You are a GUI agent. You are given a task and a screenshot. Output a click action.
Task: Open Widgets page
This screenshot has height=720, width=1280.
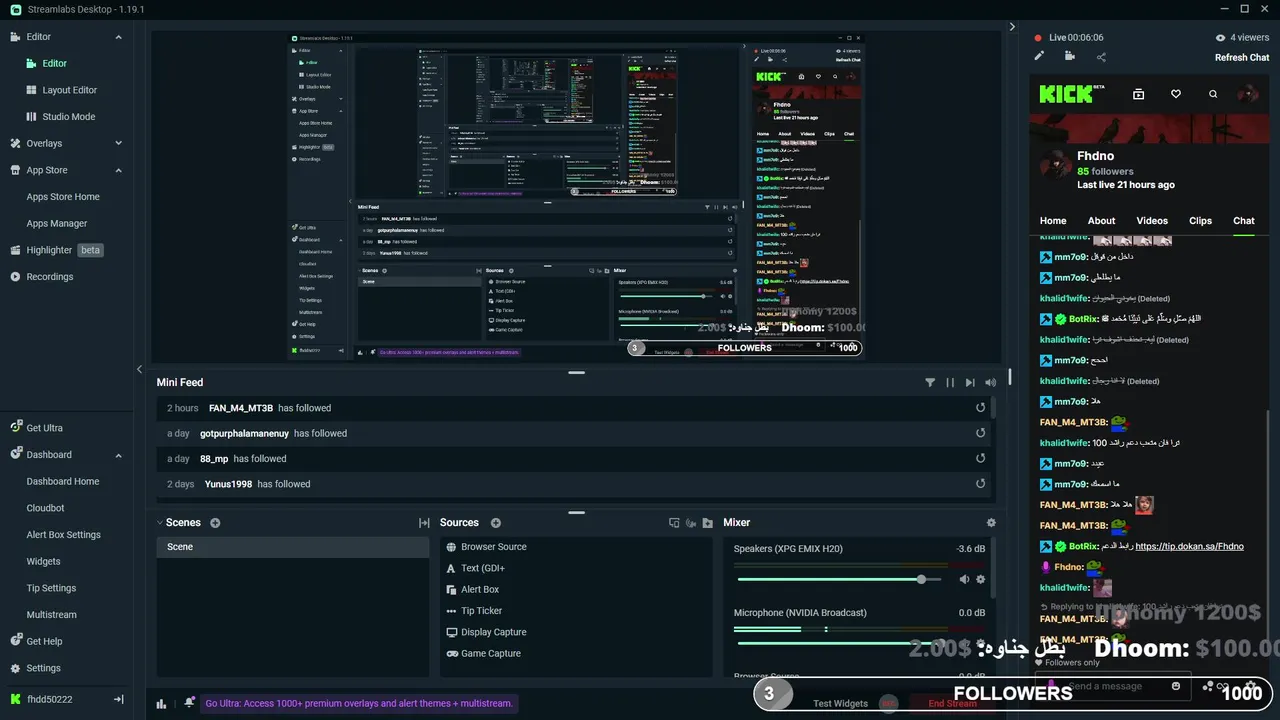tap(43, 562)
